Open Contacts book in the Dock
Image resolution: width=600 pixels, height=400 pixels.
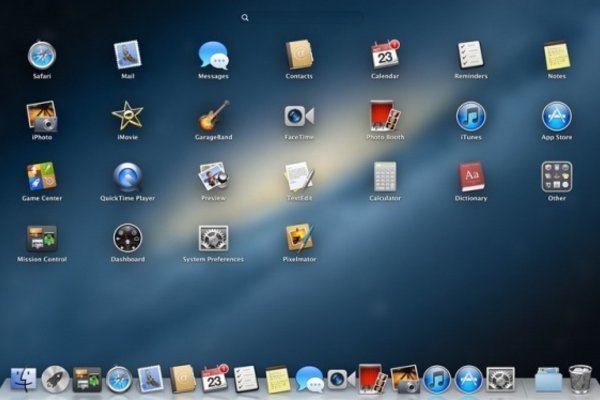point(183,379)
